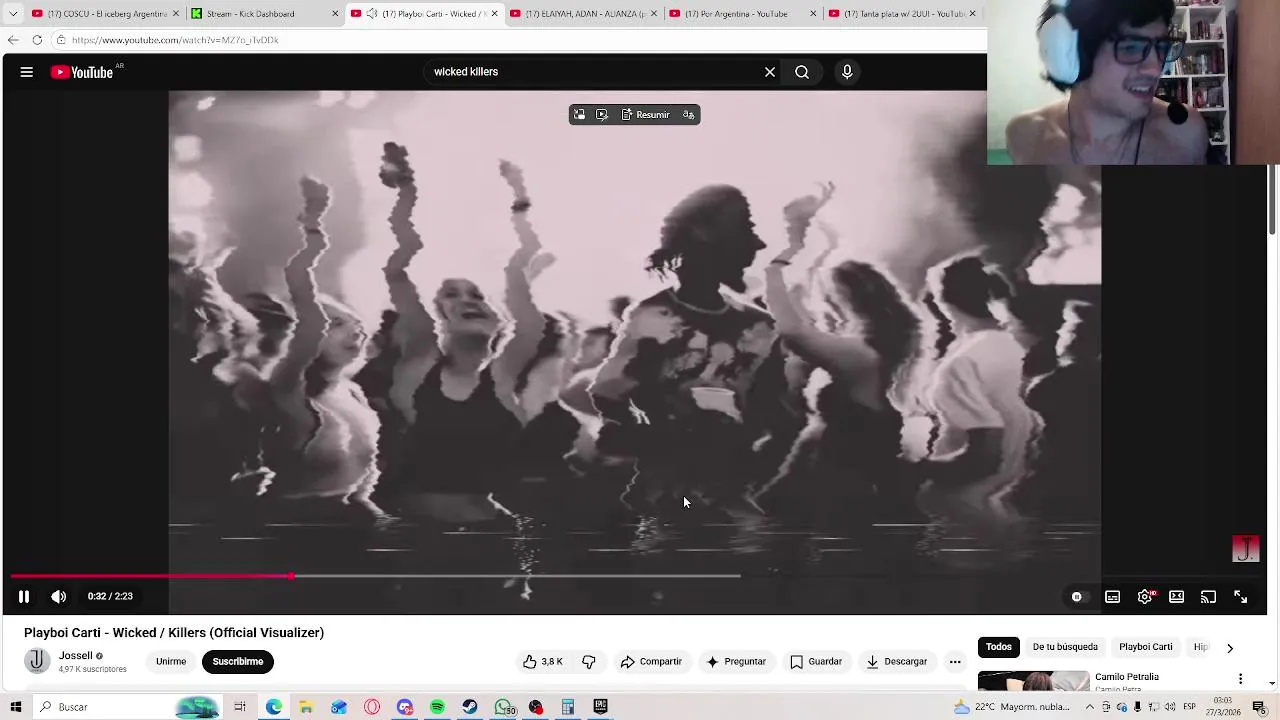This screenshot has height=720, width=1280.
Task: Open the Camilo Petralia recommended video thumbnail
Action: [1034, 681]
